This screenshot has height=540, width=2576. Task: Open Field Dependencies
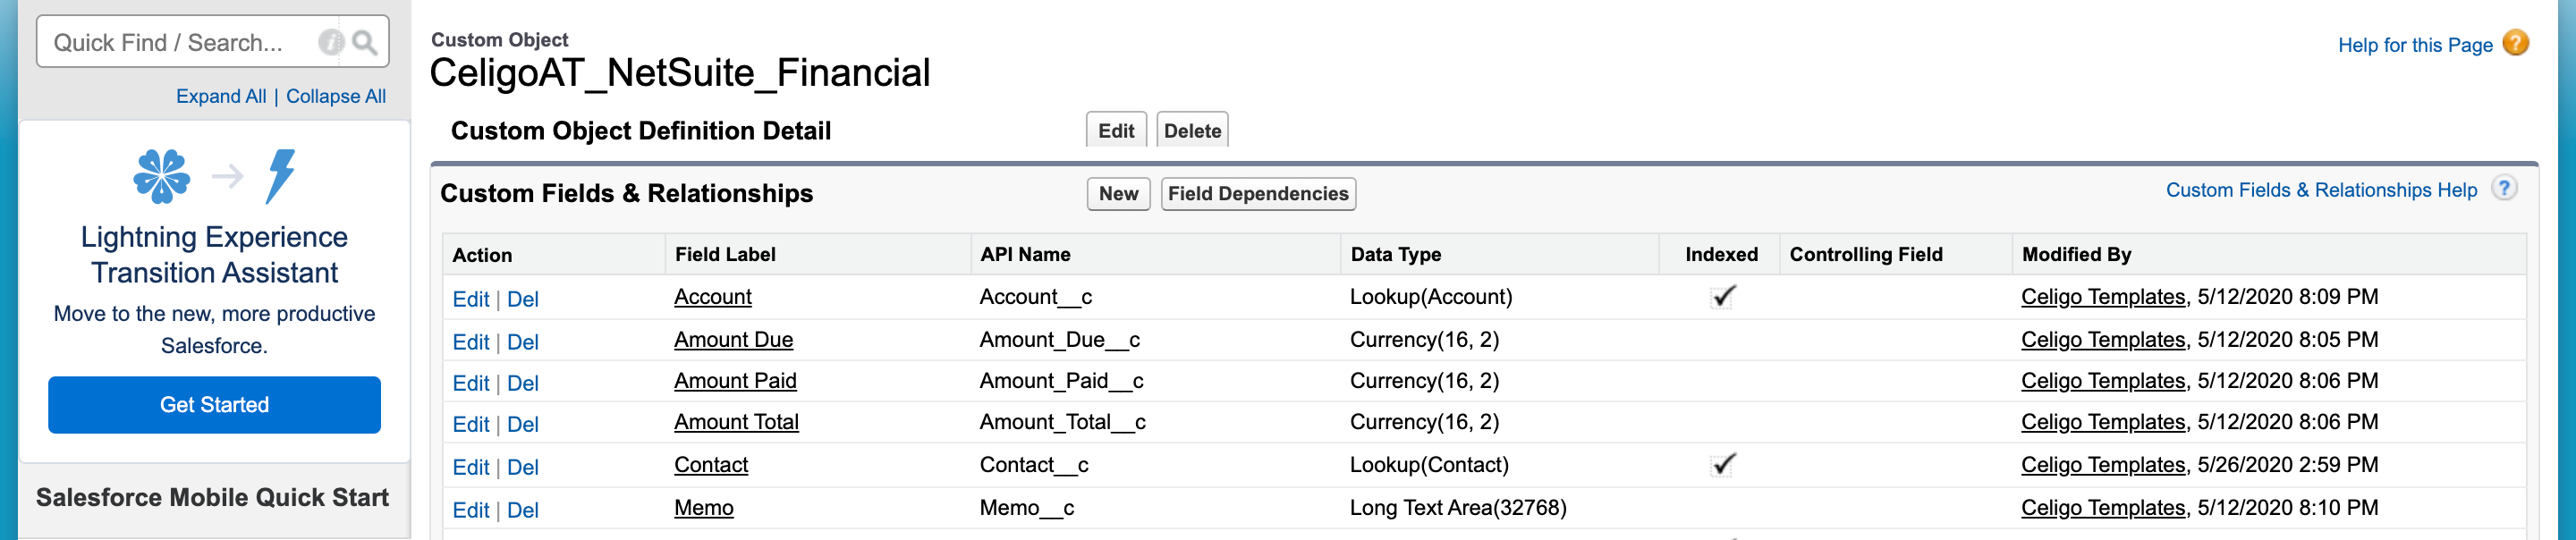[x=1258, y=193]
